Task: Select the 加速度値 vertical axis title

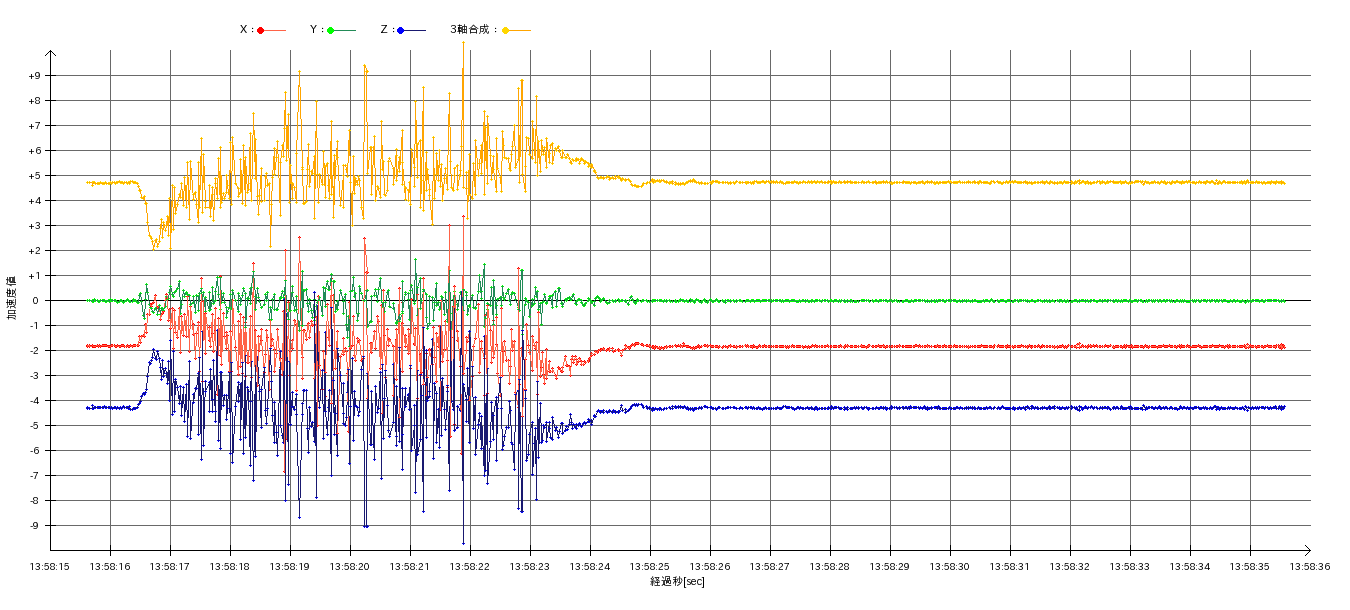Action: pos(12,297)
